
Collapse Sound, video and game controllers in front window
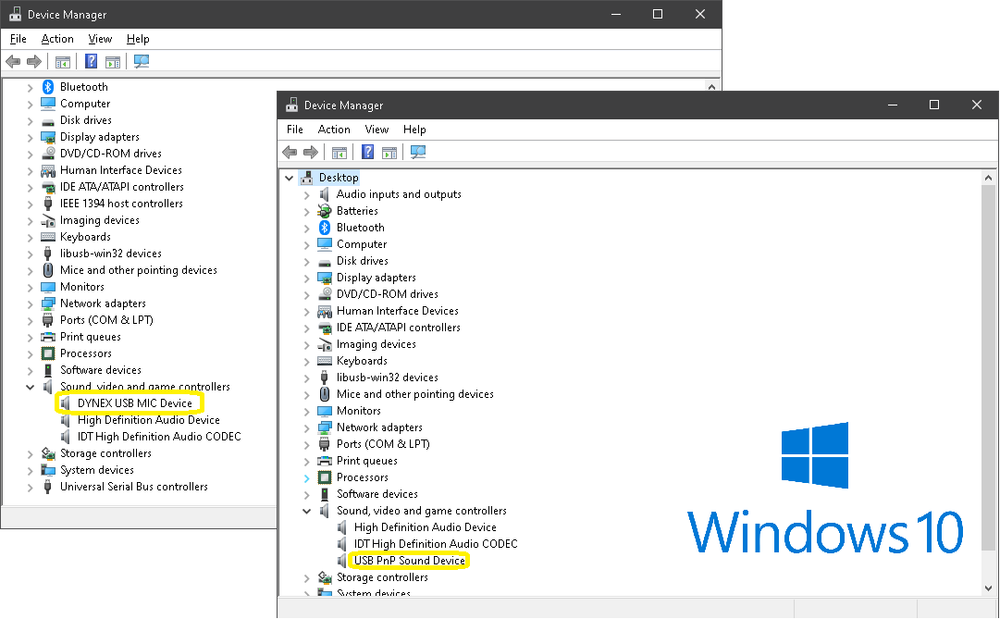pyautogui.click(x=307, y=511)
